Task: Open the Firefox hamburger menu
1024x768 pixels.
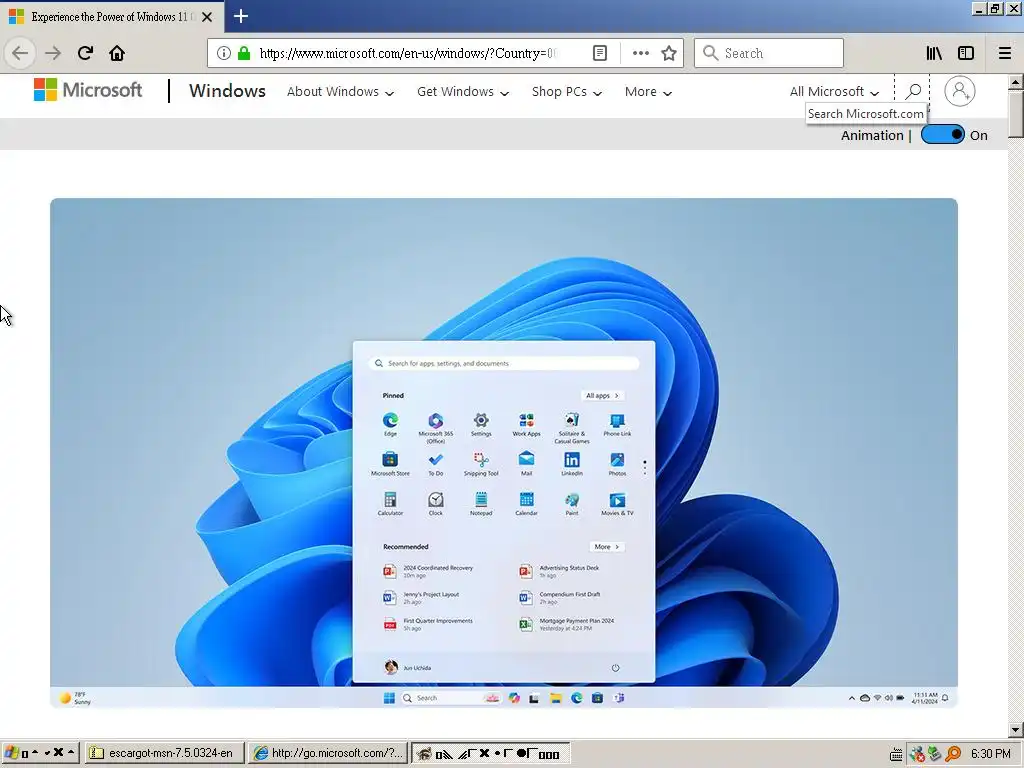Action: 1005,53
